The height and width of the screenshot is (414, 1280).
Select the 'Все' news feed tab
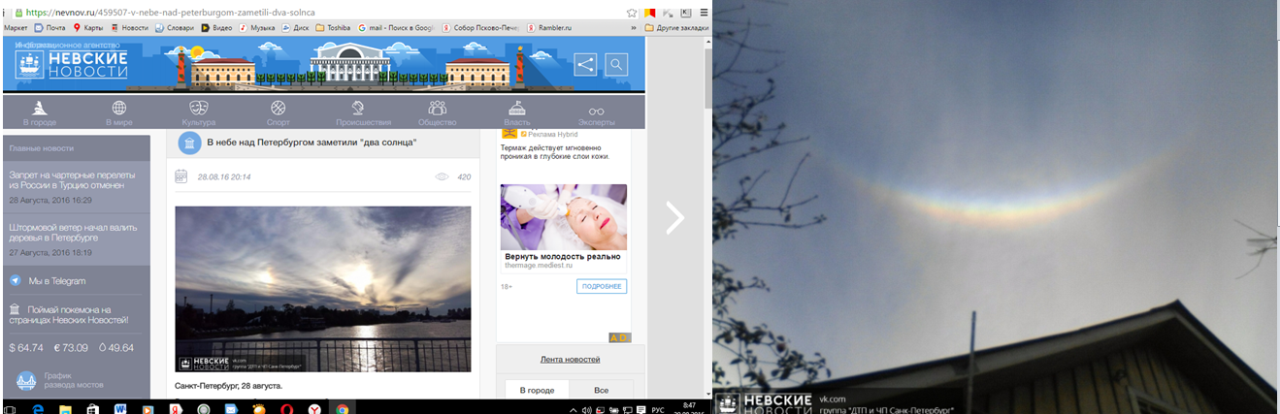pos(601,389)
